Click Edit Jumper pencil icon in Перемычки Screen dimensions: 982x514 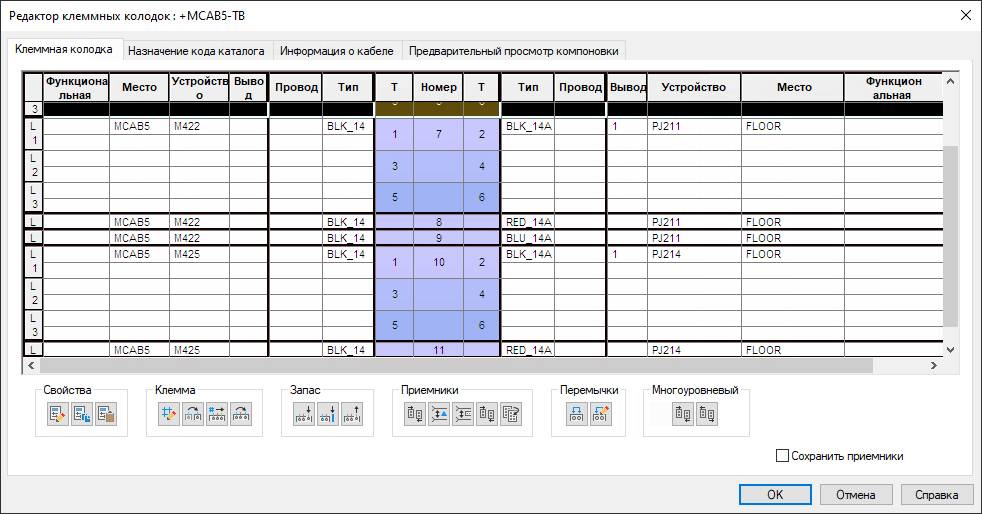(x=600, y=414)
